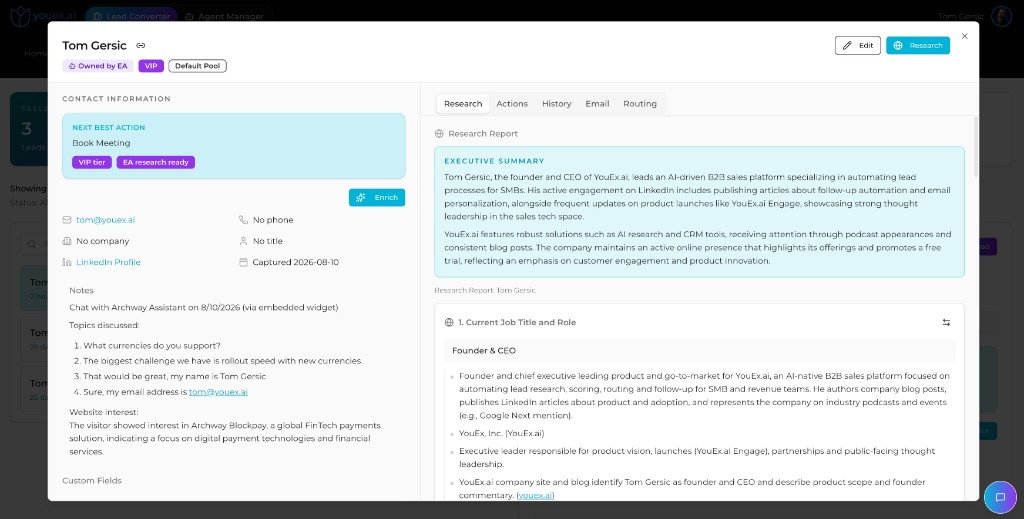
Task: Click the No title text
Action: coord(268,241)
